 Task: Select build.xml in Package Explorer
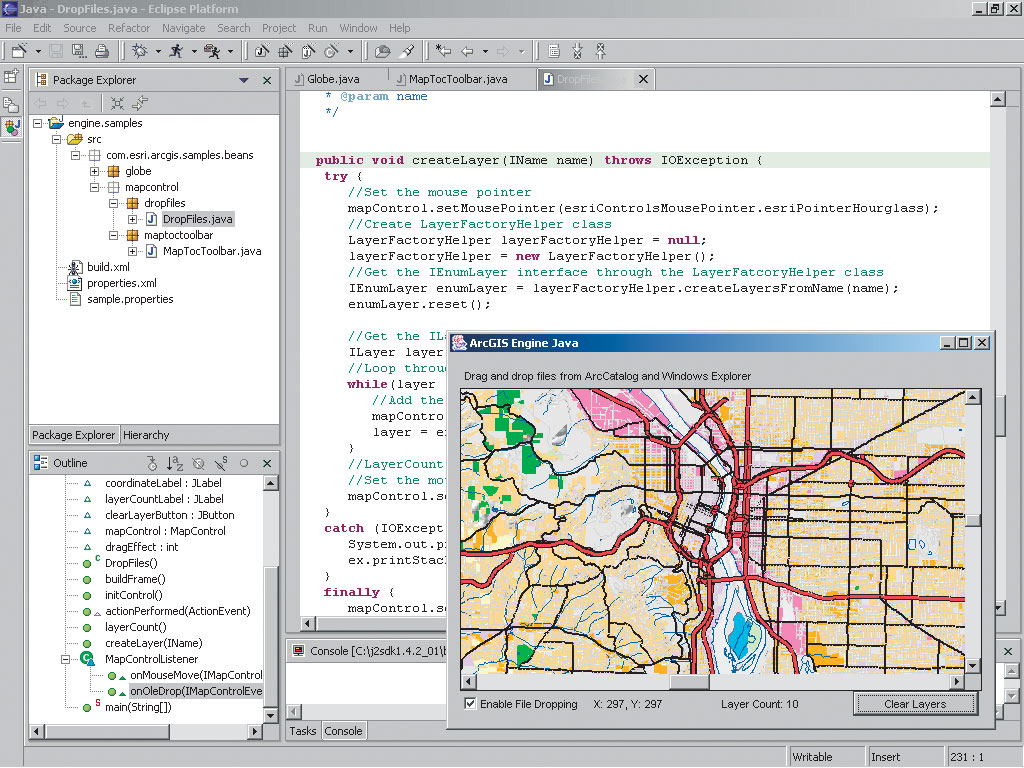tap(108, 267)
